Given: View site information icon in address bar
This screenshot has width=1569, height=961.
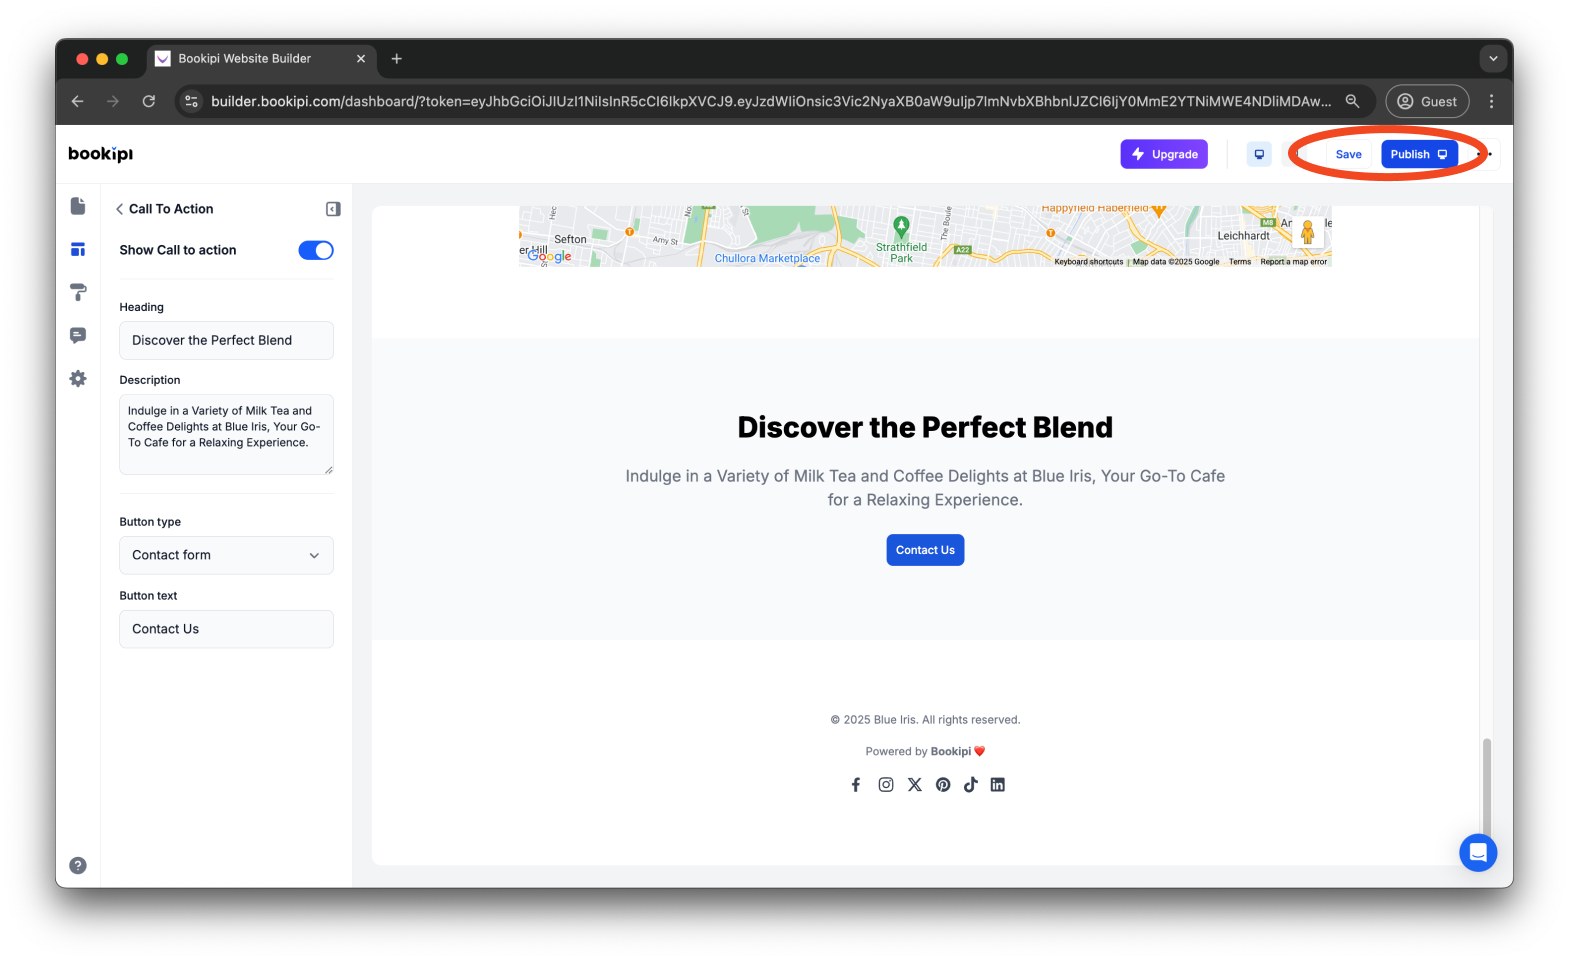Looking at the screenshot, I should [x=192, y=101].
